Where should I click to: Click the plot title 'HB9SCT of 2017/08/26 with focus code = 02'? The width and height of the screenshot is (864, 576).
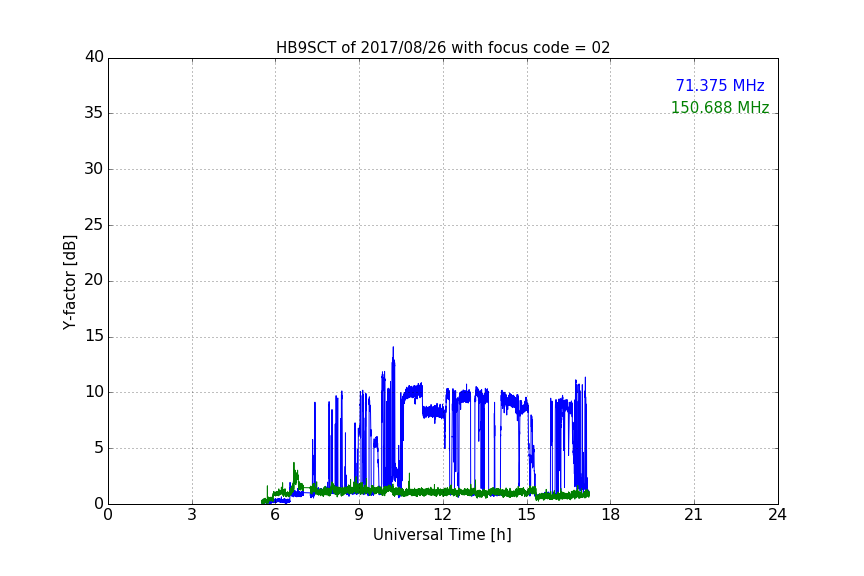tap(443, 48)
